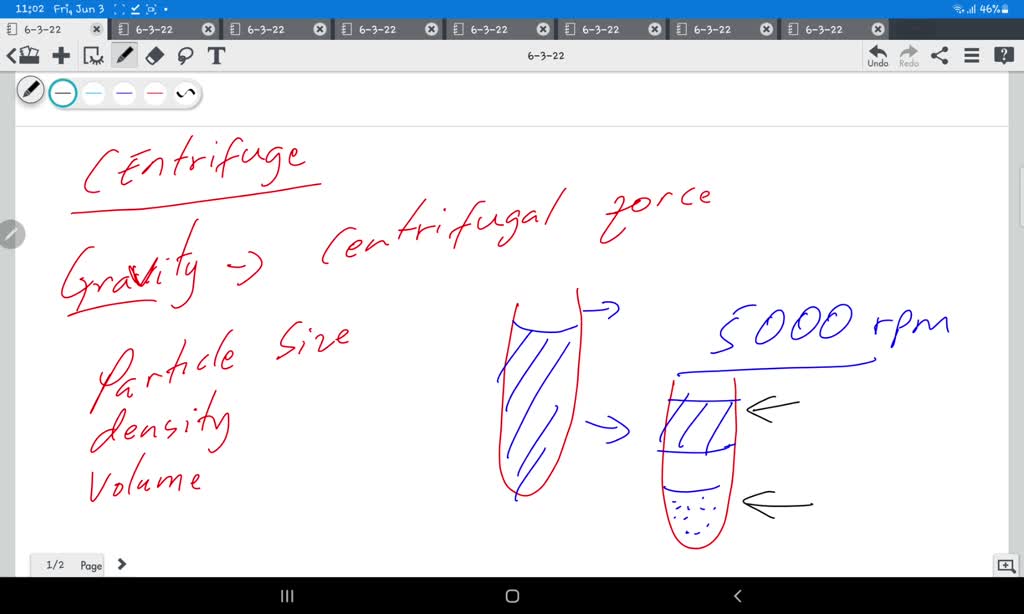The height and width of the screenshot is (614, 1024).
Task: Tap the Android home button
Action: click(x=513, y=596)
